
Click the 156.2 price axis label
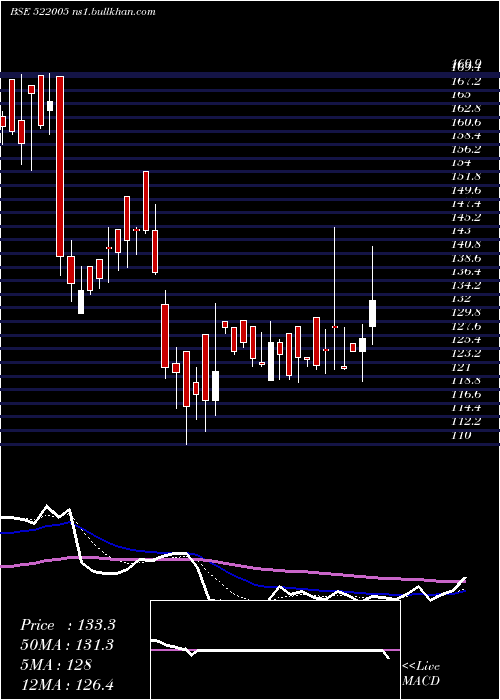[x=467, y=149]
